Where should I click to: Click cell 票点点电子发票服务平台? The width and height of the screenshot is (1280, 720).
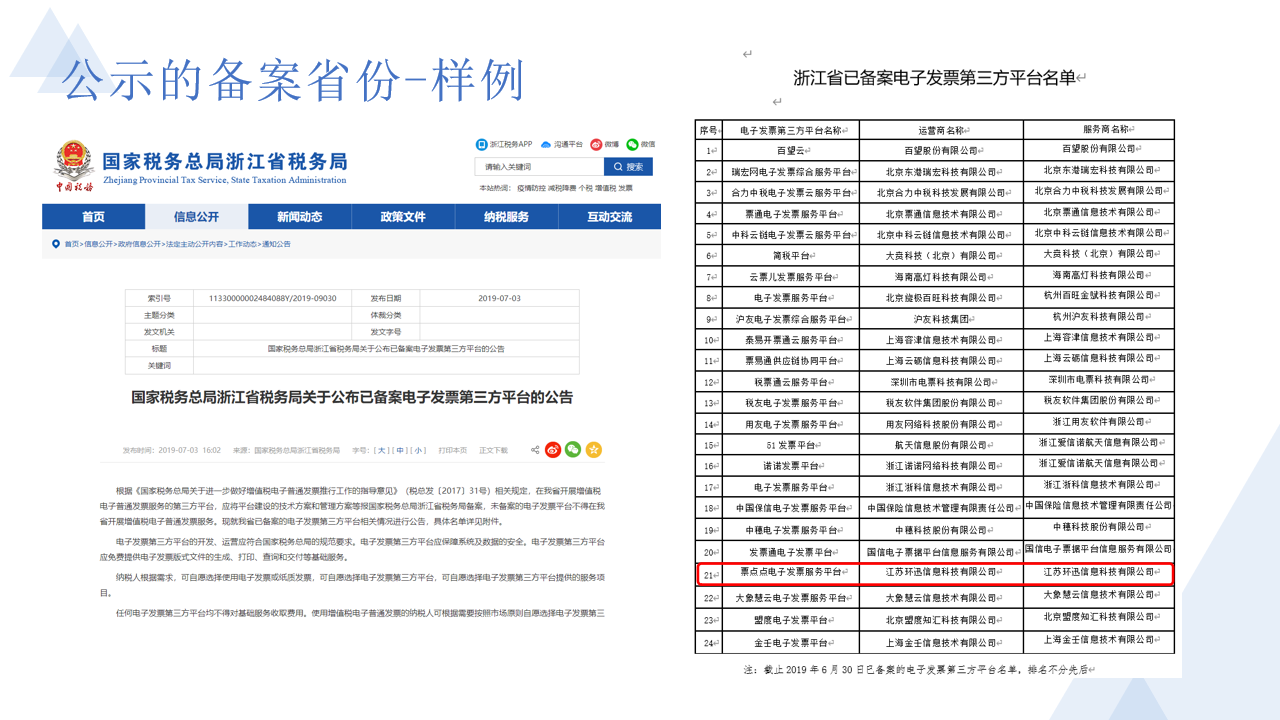790,572
